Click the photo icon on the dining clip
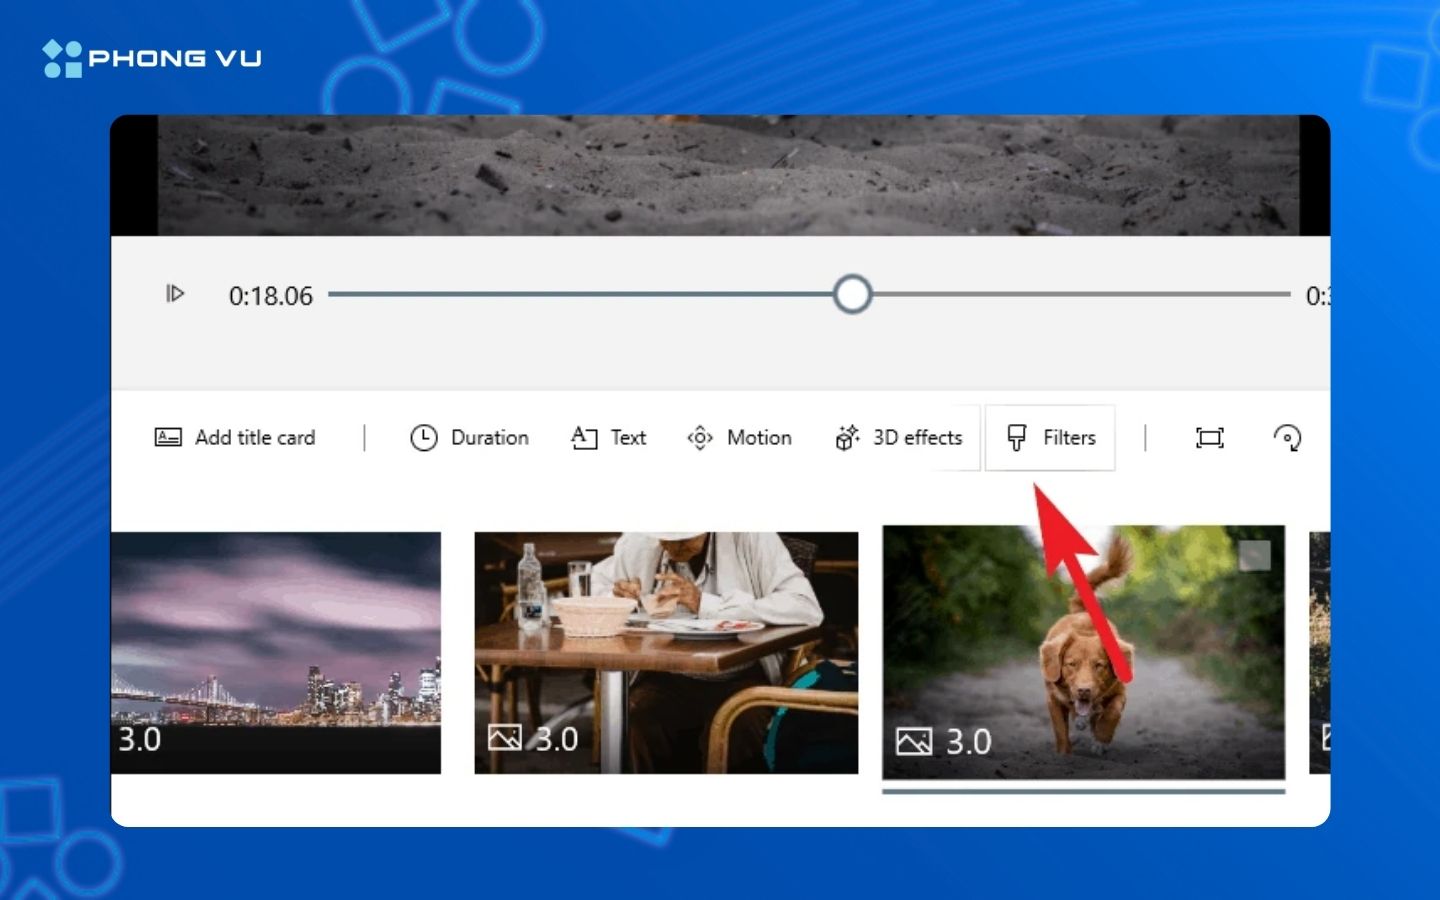 504,738
